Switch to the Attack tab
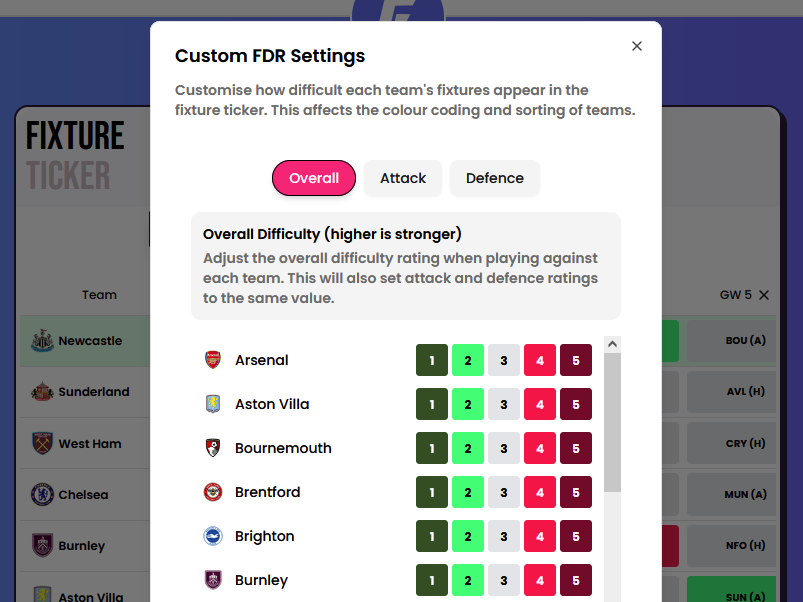Image resolution: width=803 pixels, height=602 pixels. coord(403,178)
